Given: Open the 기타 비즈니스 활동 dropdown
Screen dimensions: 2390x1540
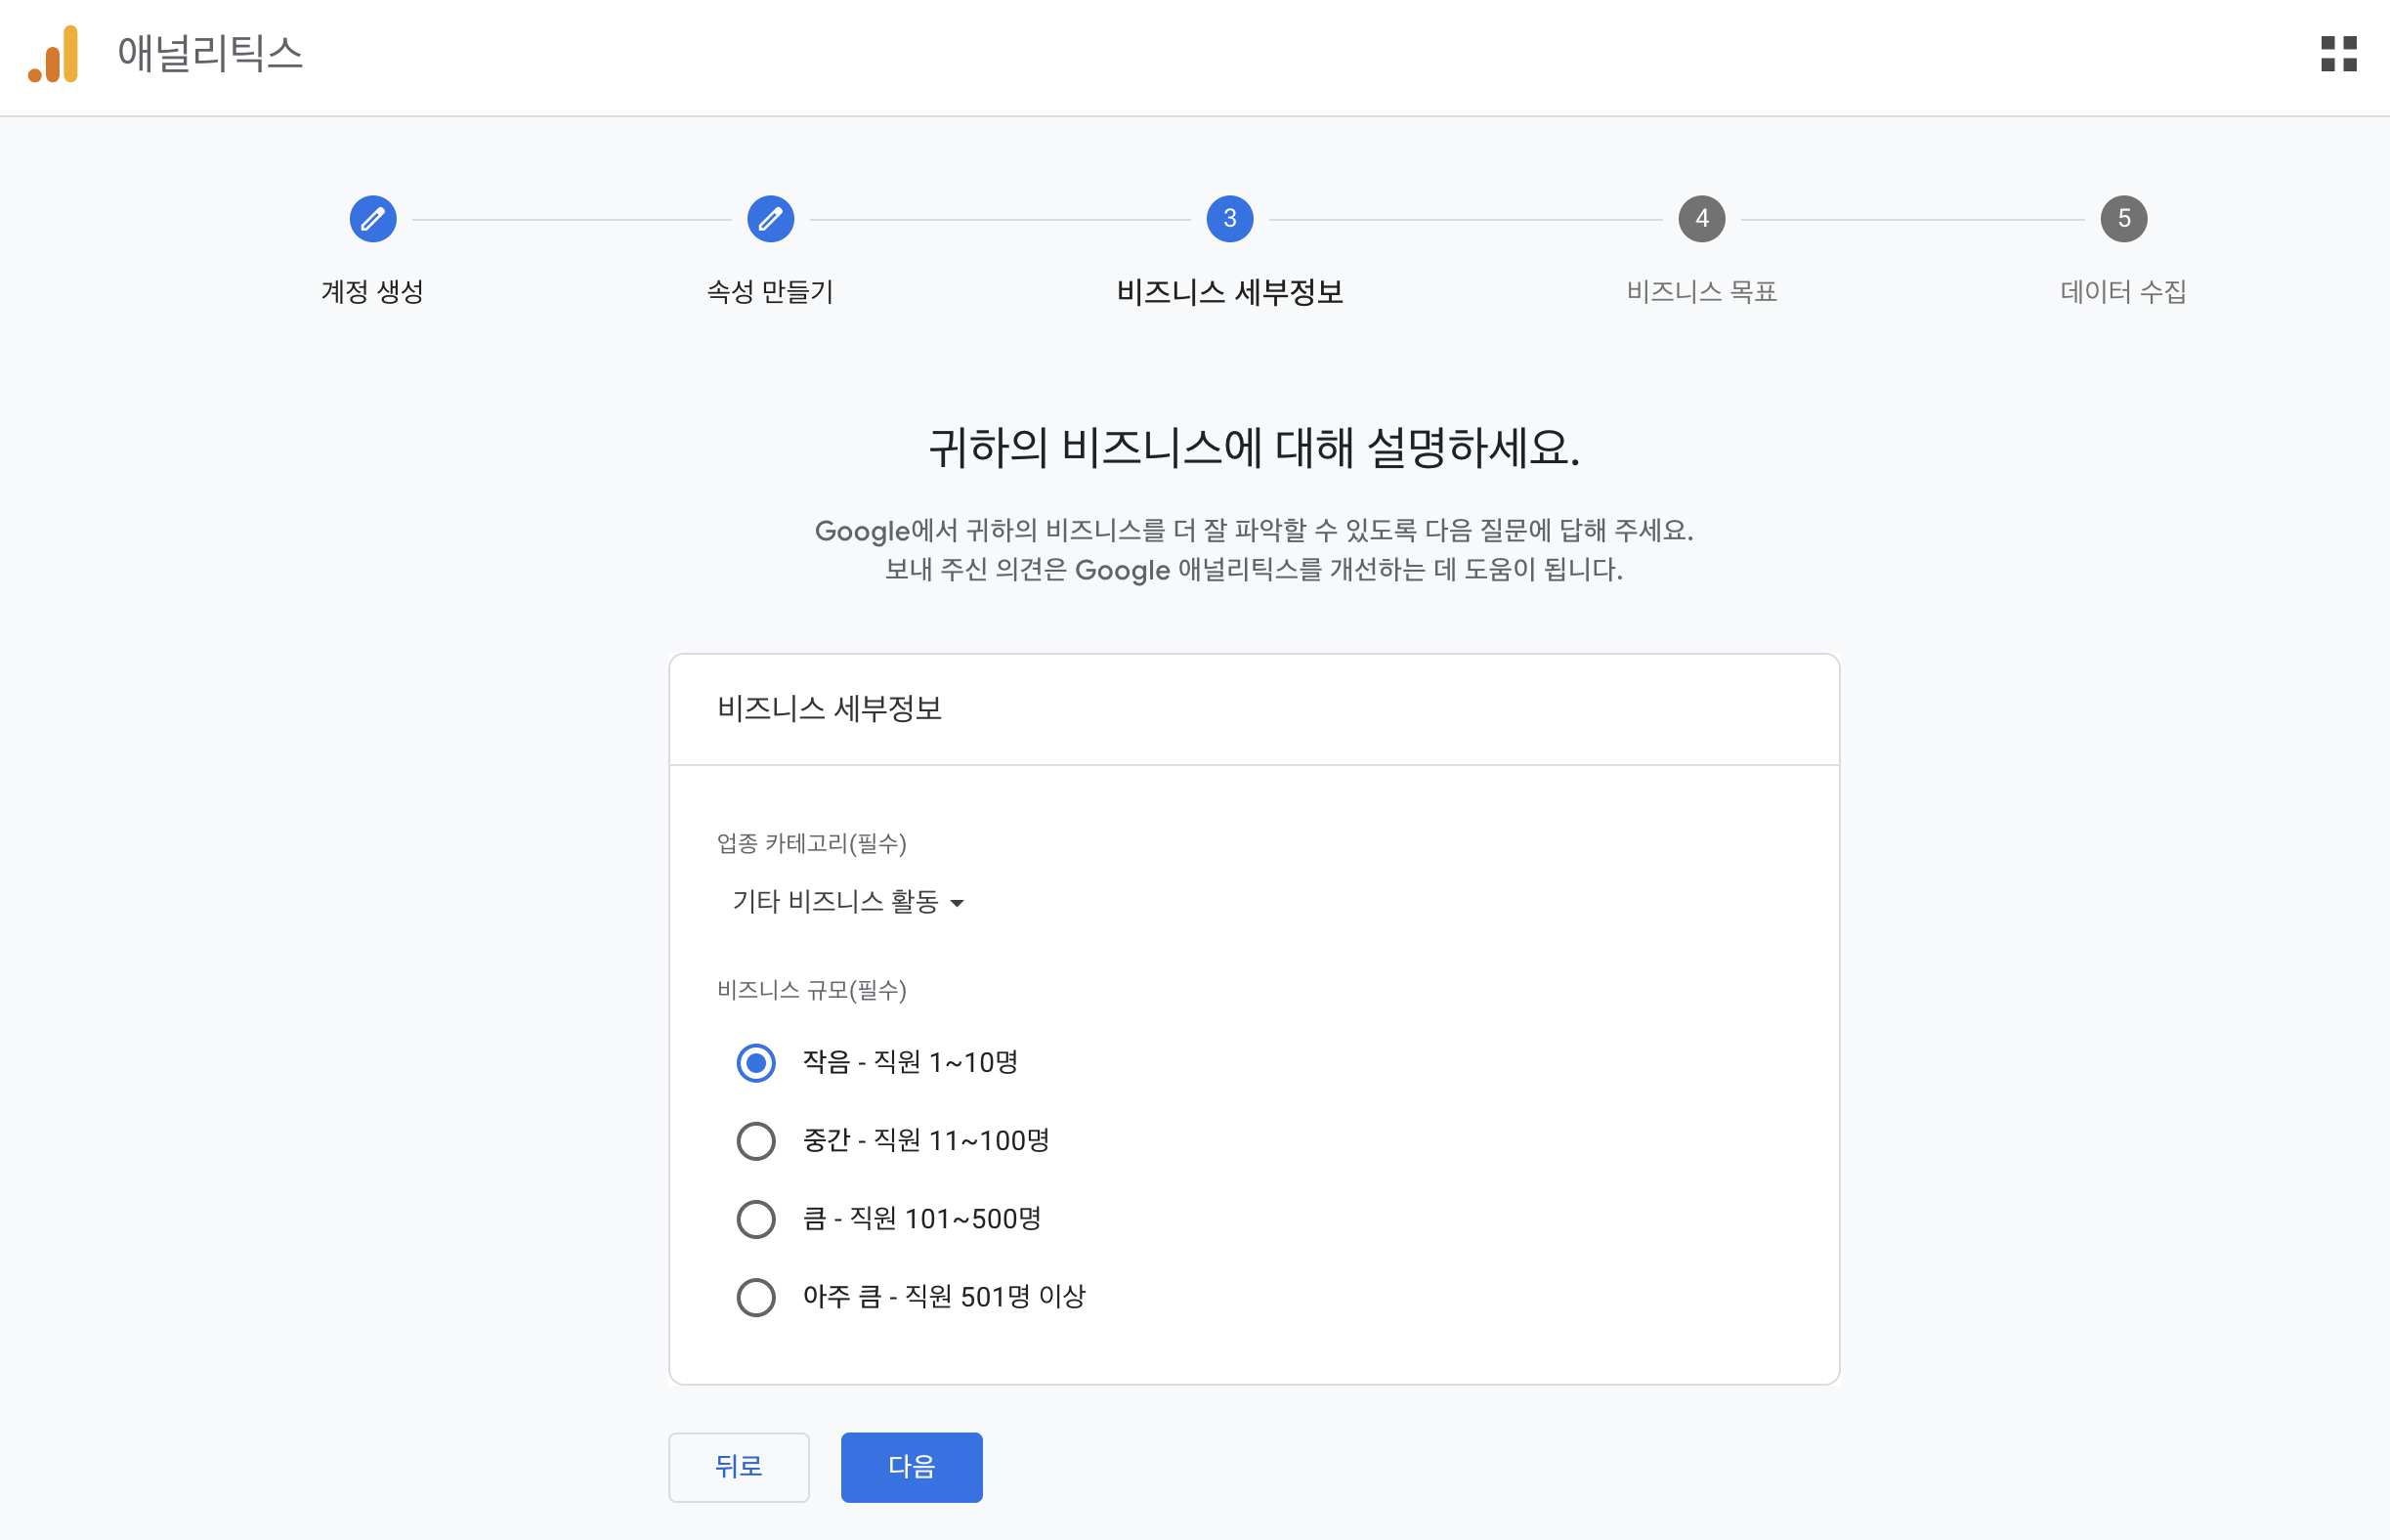Looking at the screenshot, I should click(848, 902).
